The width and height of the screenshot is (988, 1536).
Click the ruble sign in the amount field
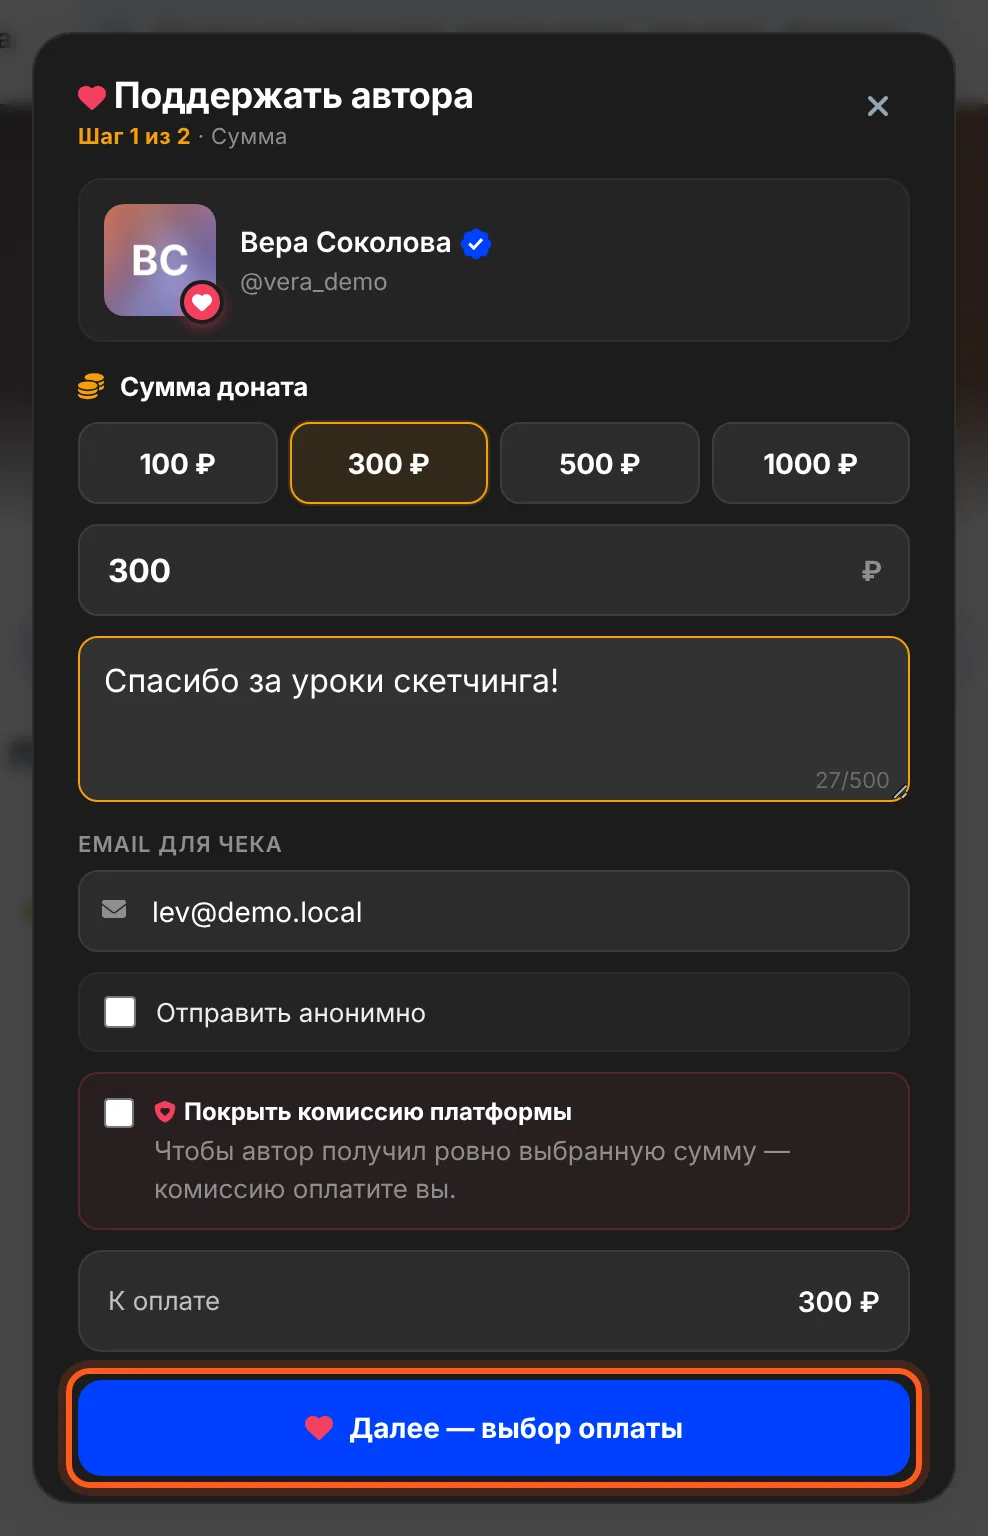click(871, 570)
